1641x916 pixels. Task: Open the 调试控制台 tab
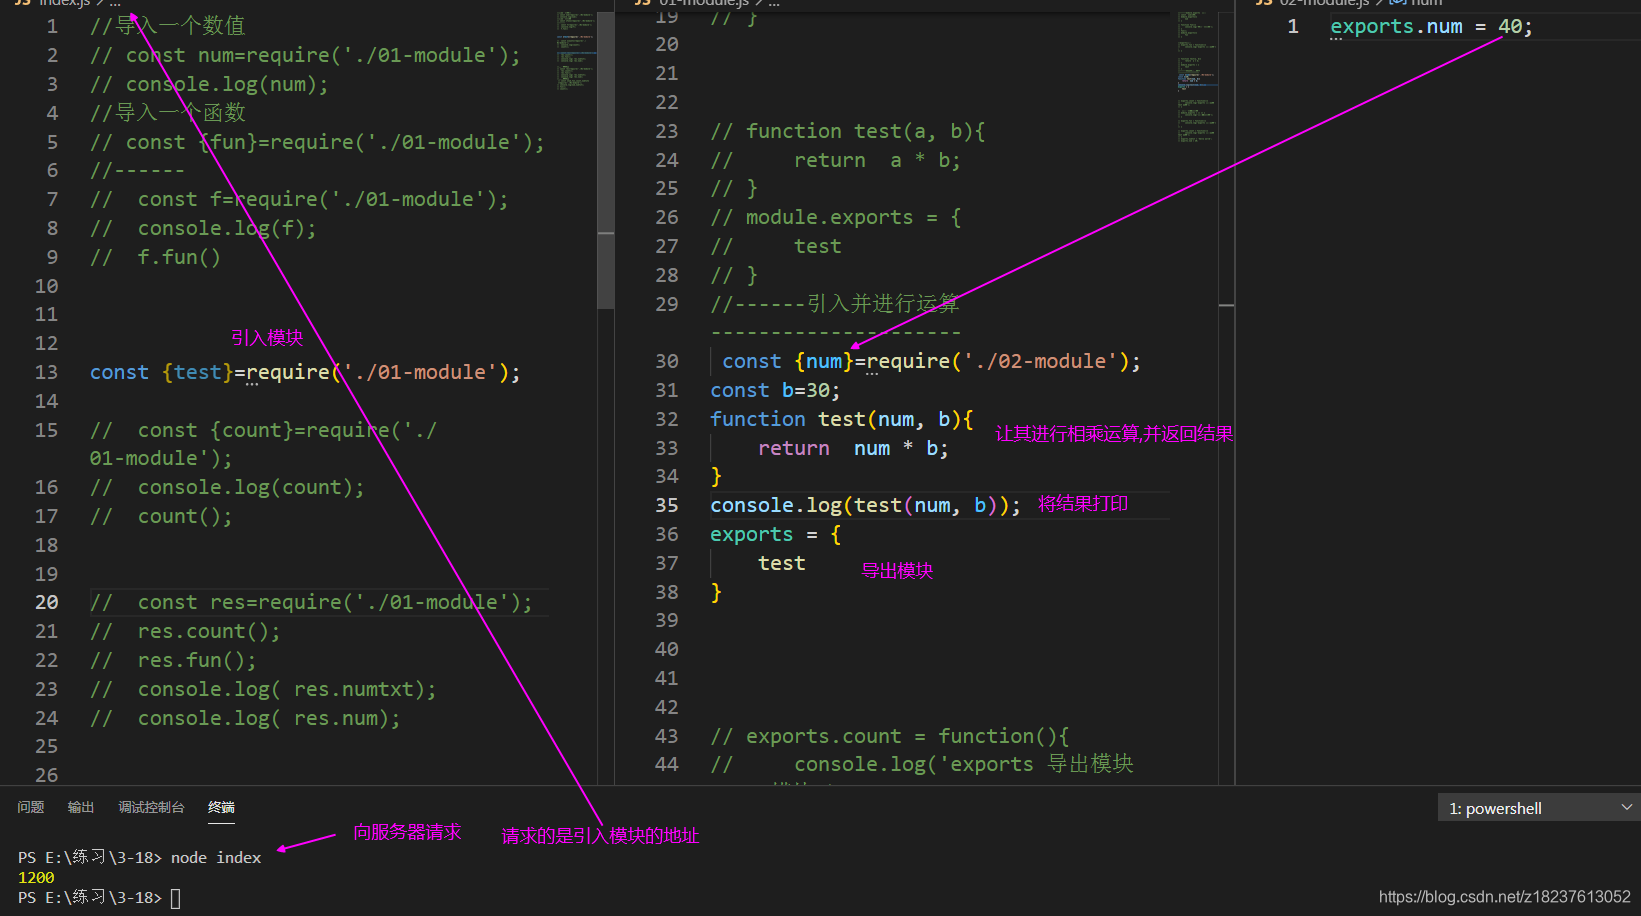pyautogui.click(x=151, y=807)
